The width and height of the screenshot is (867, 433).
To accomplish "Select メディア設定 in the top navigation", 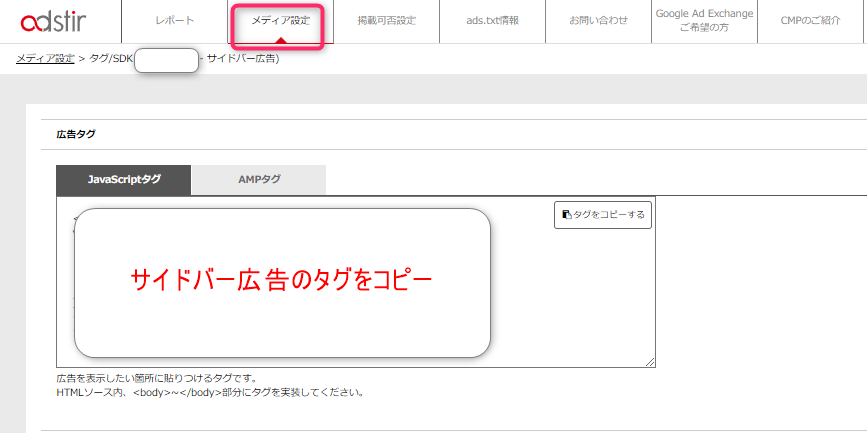I will tap(280, 21).
